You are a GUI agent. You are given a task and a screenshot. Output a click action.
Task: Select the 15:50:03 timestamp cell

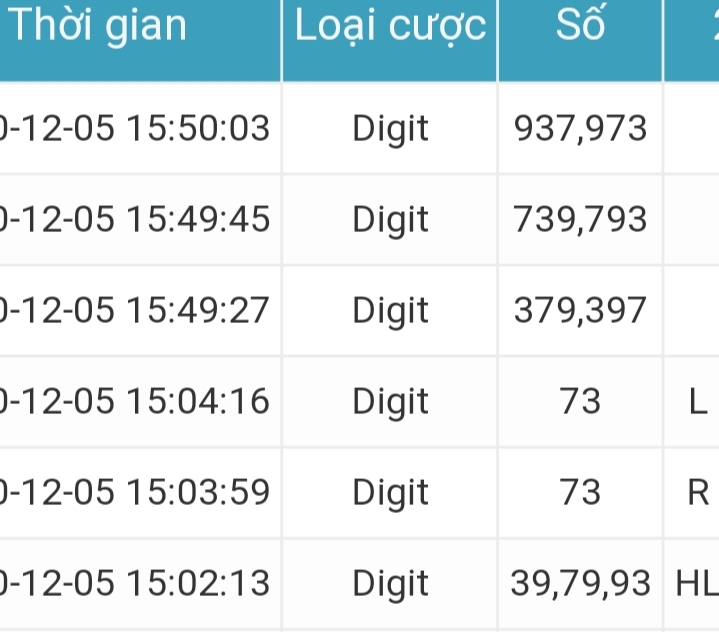pyautogui.click(x=135, y=129)
